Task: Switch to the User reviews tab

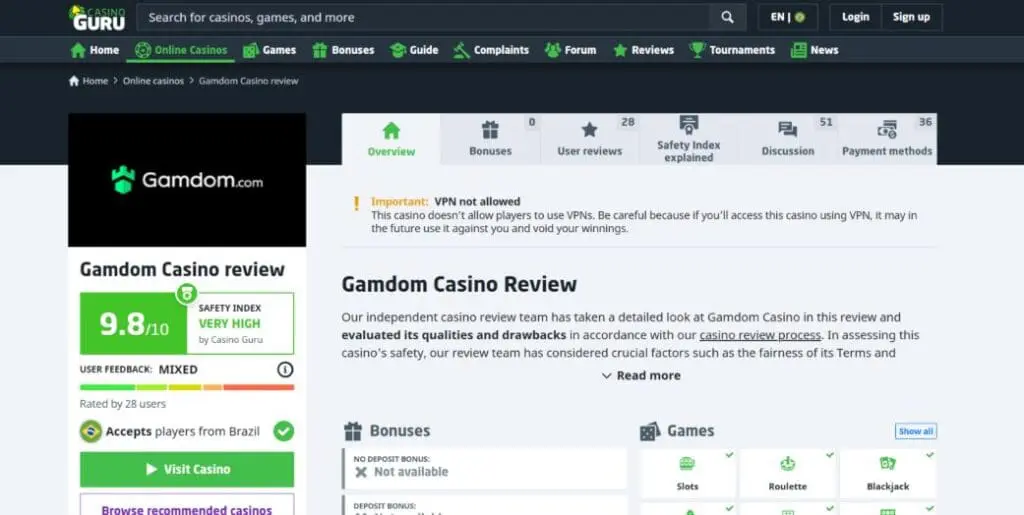Action: [x=589, y=139]
